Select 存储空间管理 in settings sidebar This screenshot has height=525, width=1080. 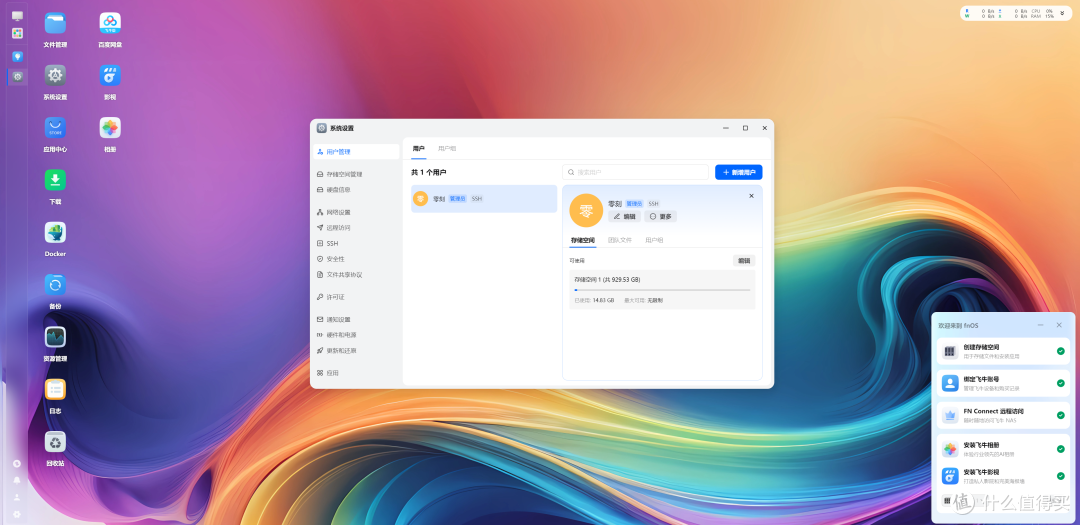pos(355,174)
